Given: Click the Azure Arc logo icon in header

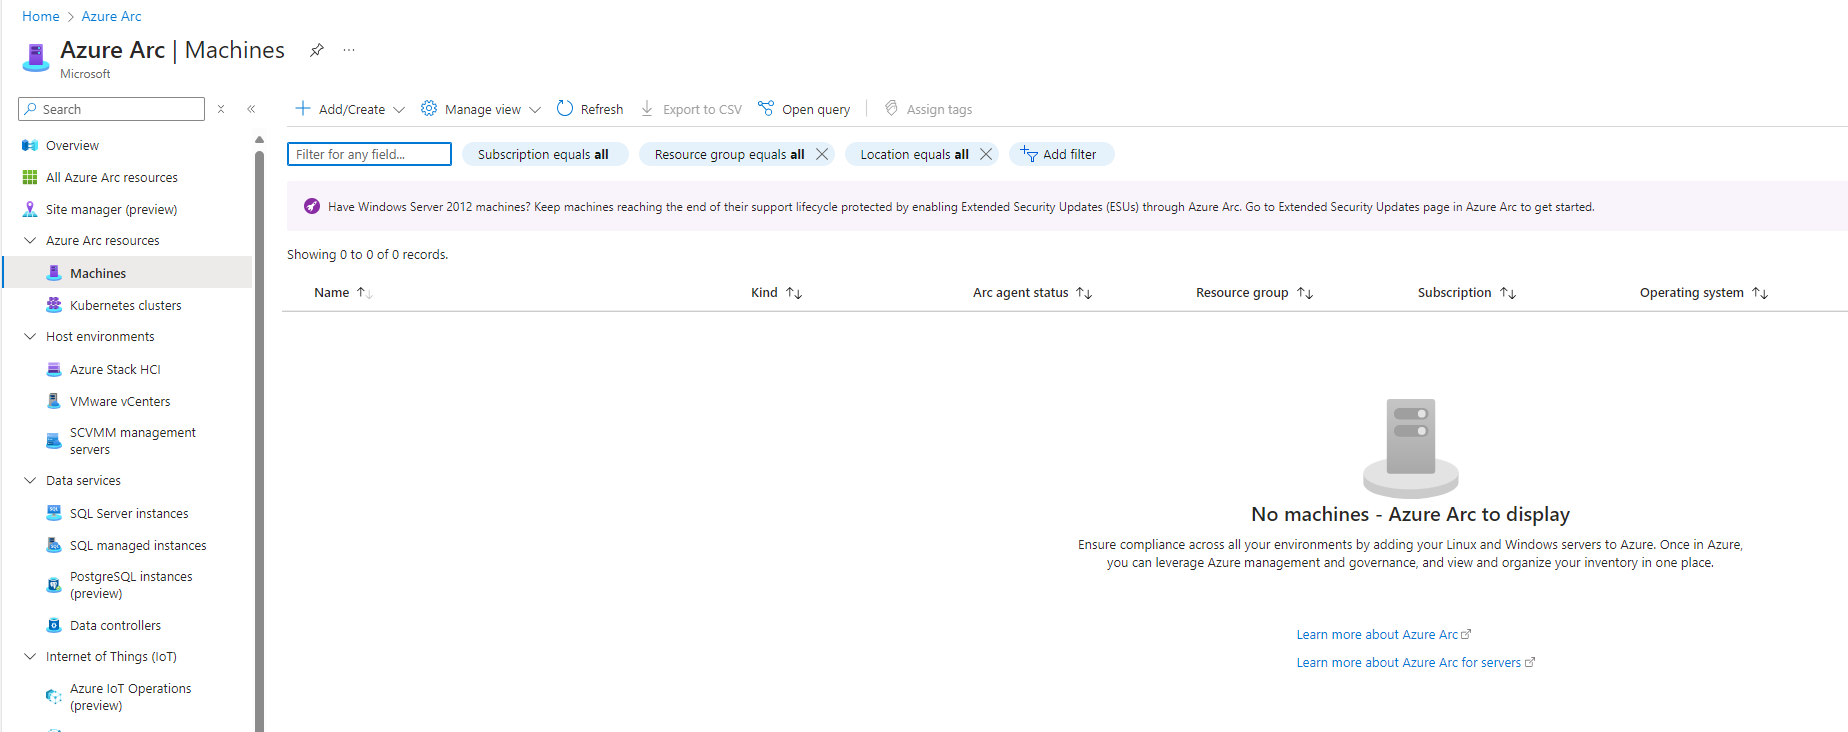Looking at the screenshot, I should pos(36,57).
